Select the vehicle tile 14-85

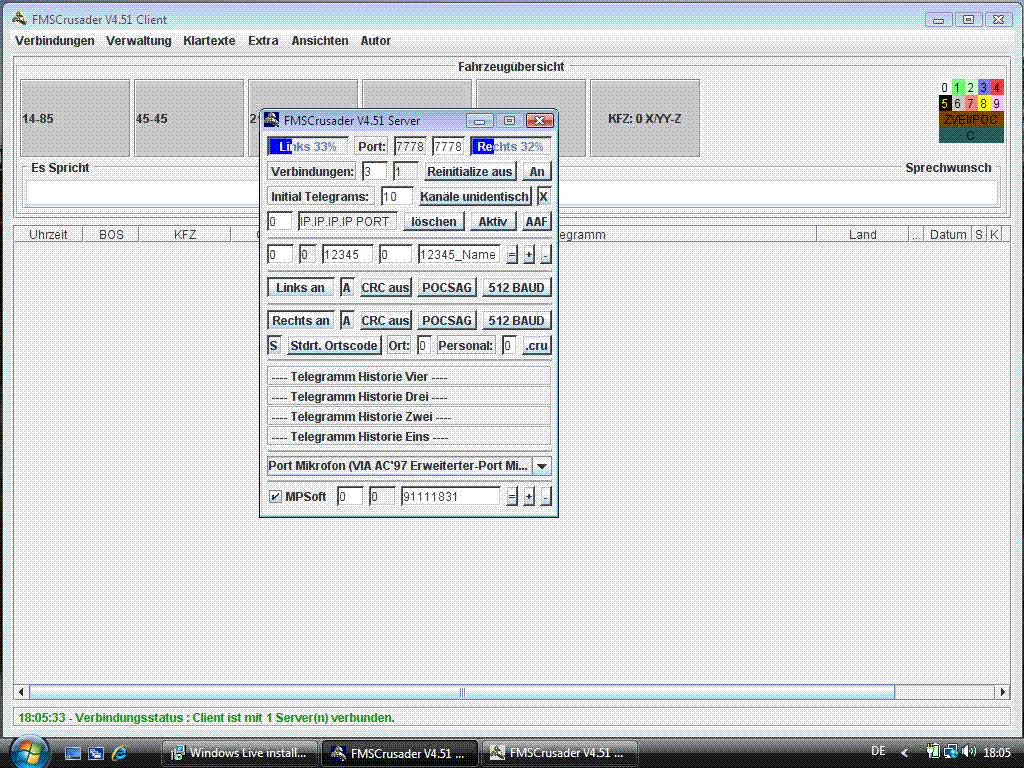(75, 118)
